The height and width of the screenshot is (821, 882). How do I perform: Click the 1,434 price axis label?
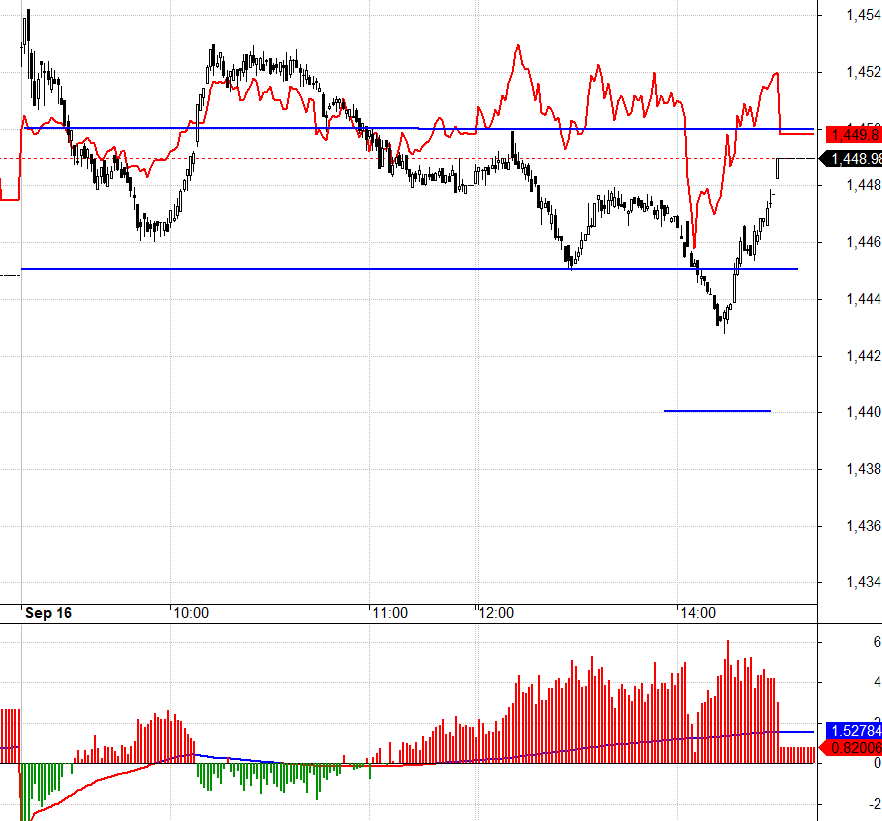(862, 582)
